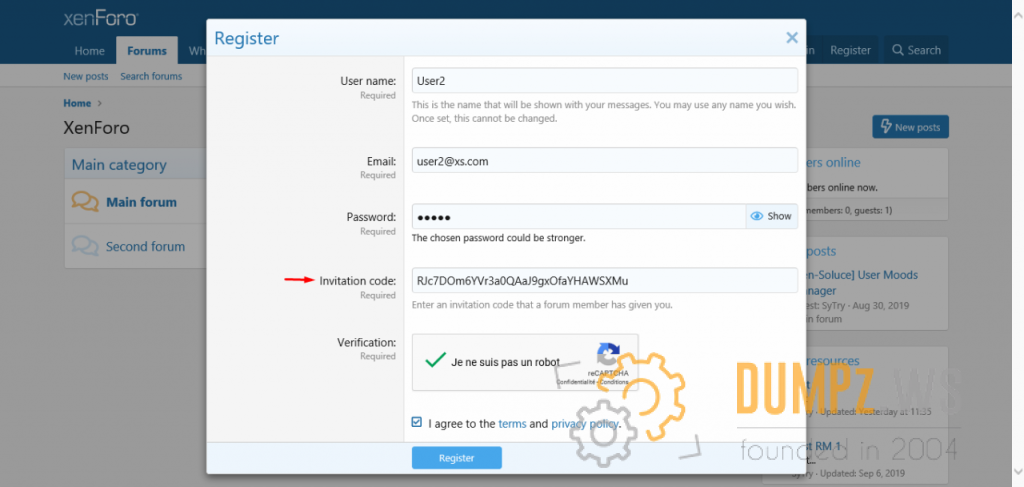The height and width of the screenshot is (487, 1024).
Task: Submit the form with Register button
Action: pyautogui.click(x=456, y=458)
